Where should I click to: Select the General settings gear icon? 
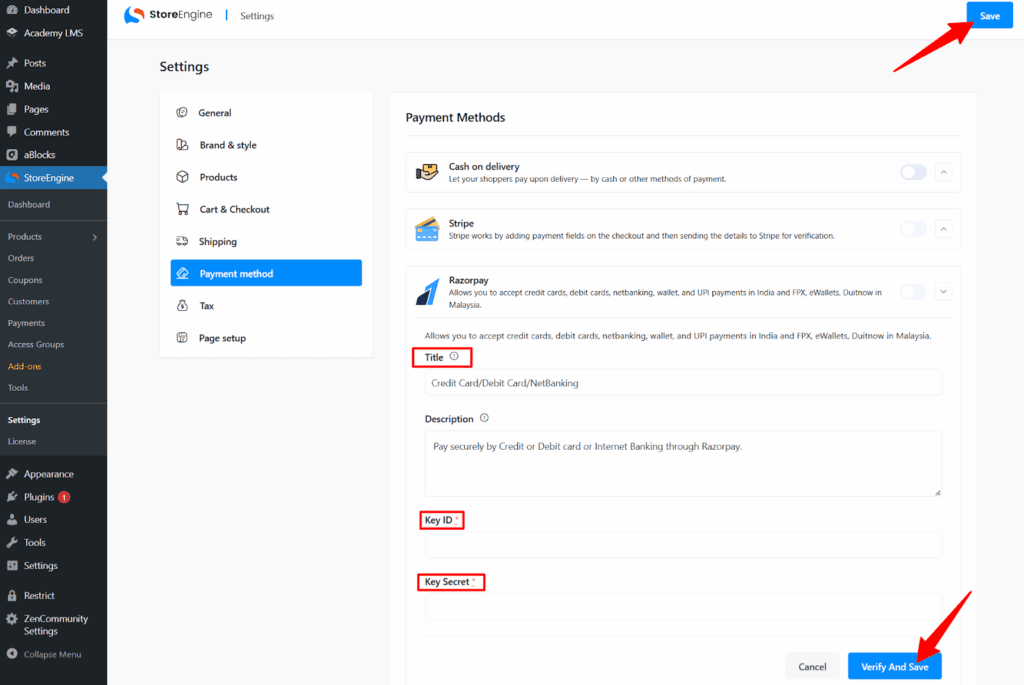[x=181, y=112]
